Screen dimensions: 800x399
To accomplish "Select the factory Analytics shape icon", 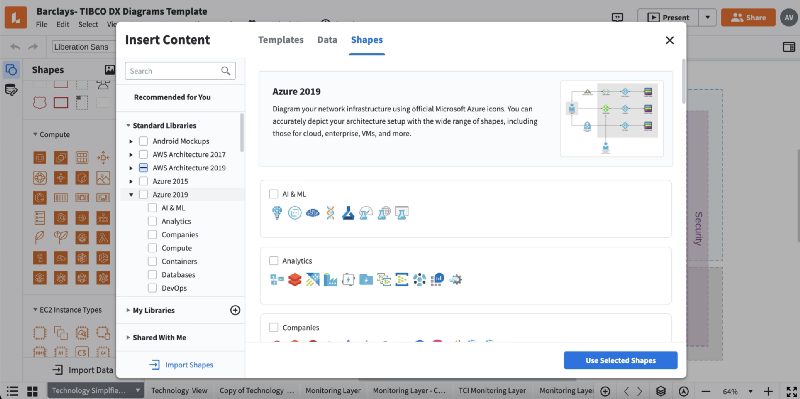I will (x=331, y=280).
